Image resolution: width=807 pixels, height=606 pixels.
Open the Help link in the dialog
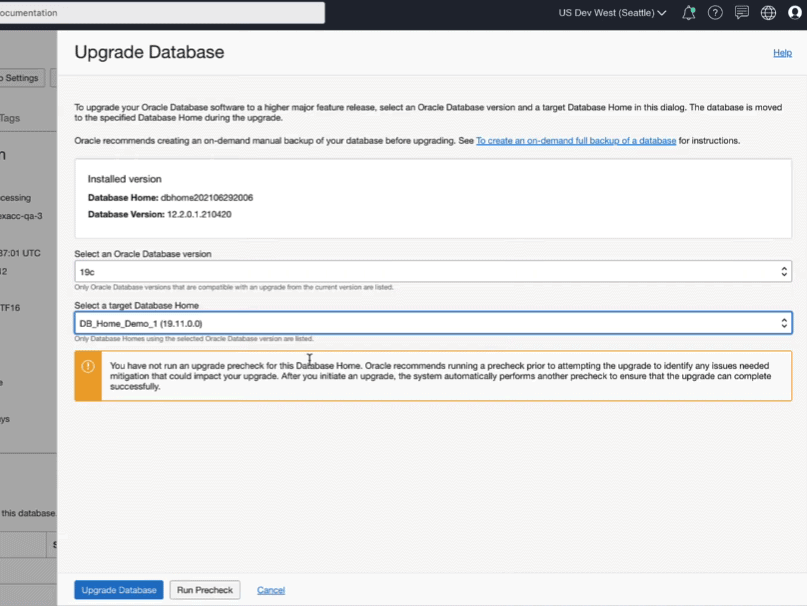click(782, 52)
